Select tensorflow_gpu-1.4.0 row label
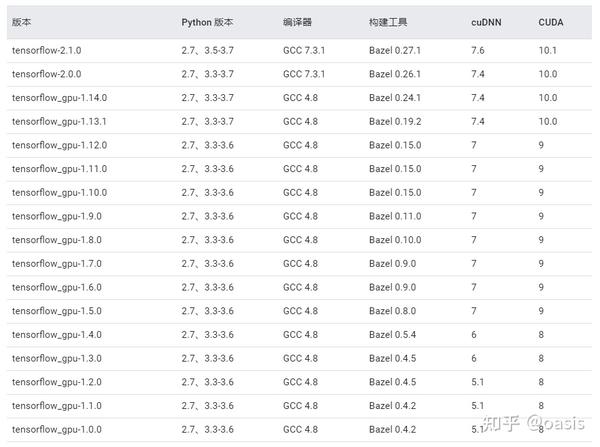This screenshot has width=600, height=447. tap(57, 335)
